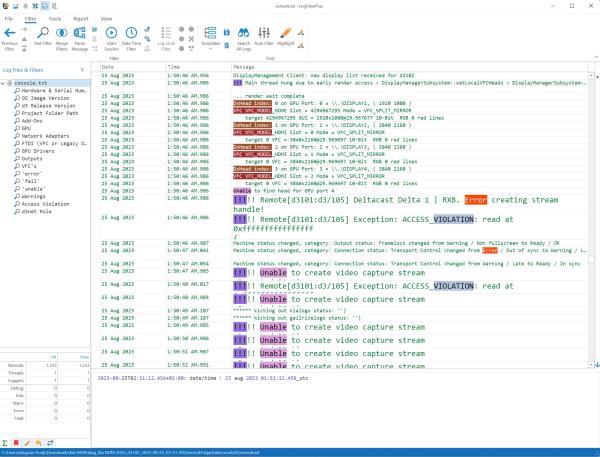Click the blue tools icon in quick access bar
Screen dimensions: 600x457
[35, 6]
